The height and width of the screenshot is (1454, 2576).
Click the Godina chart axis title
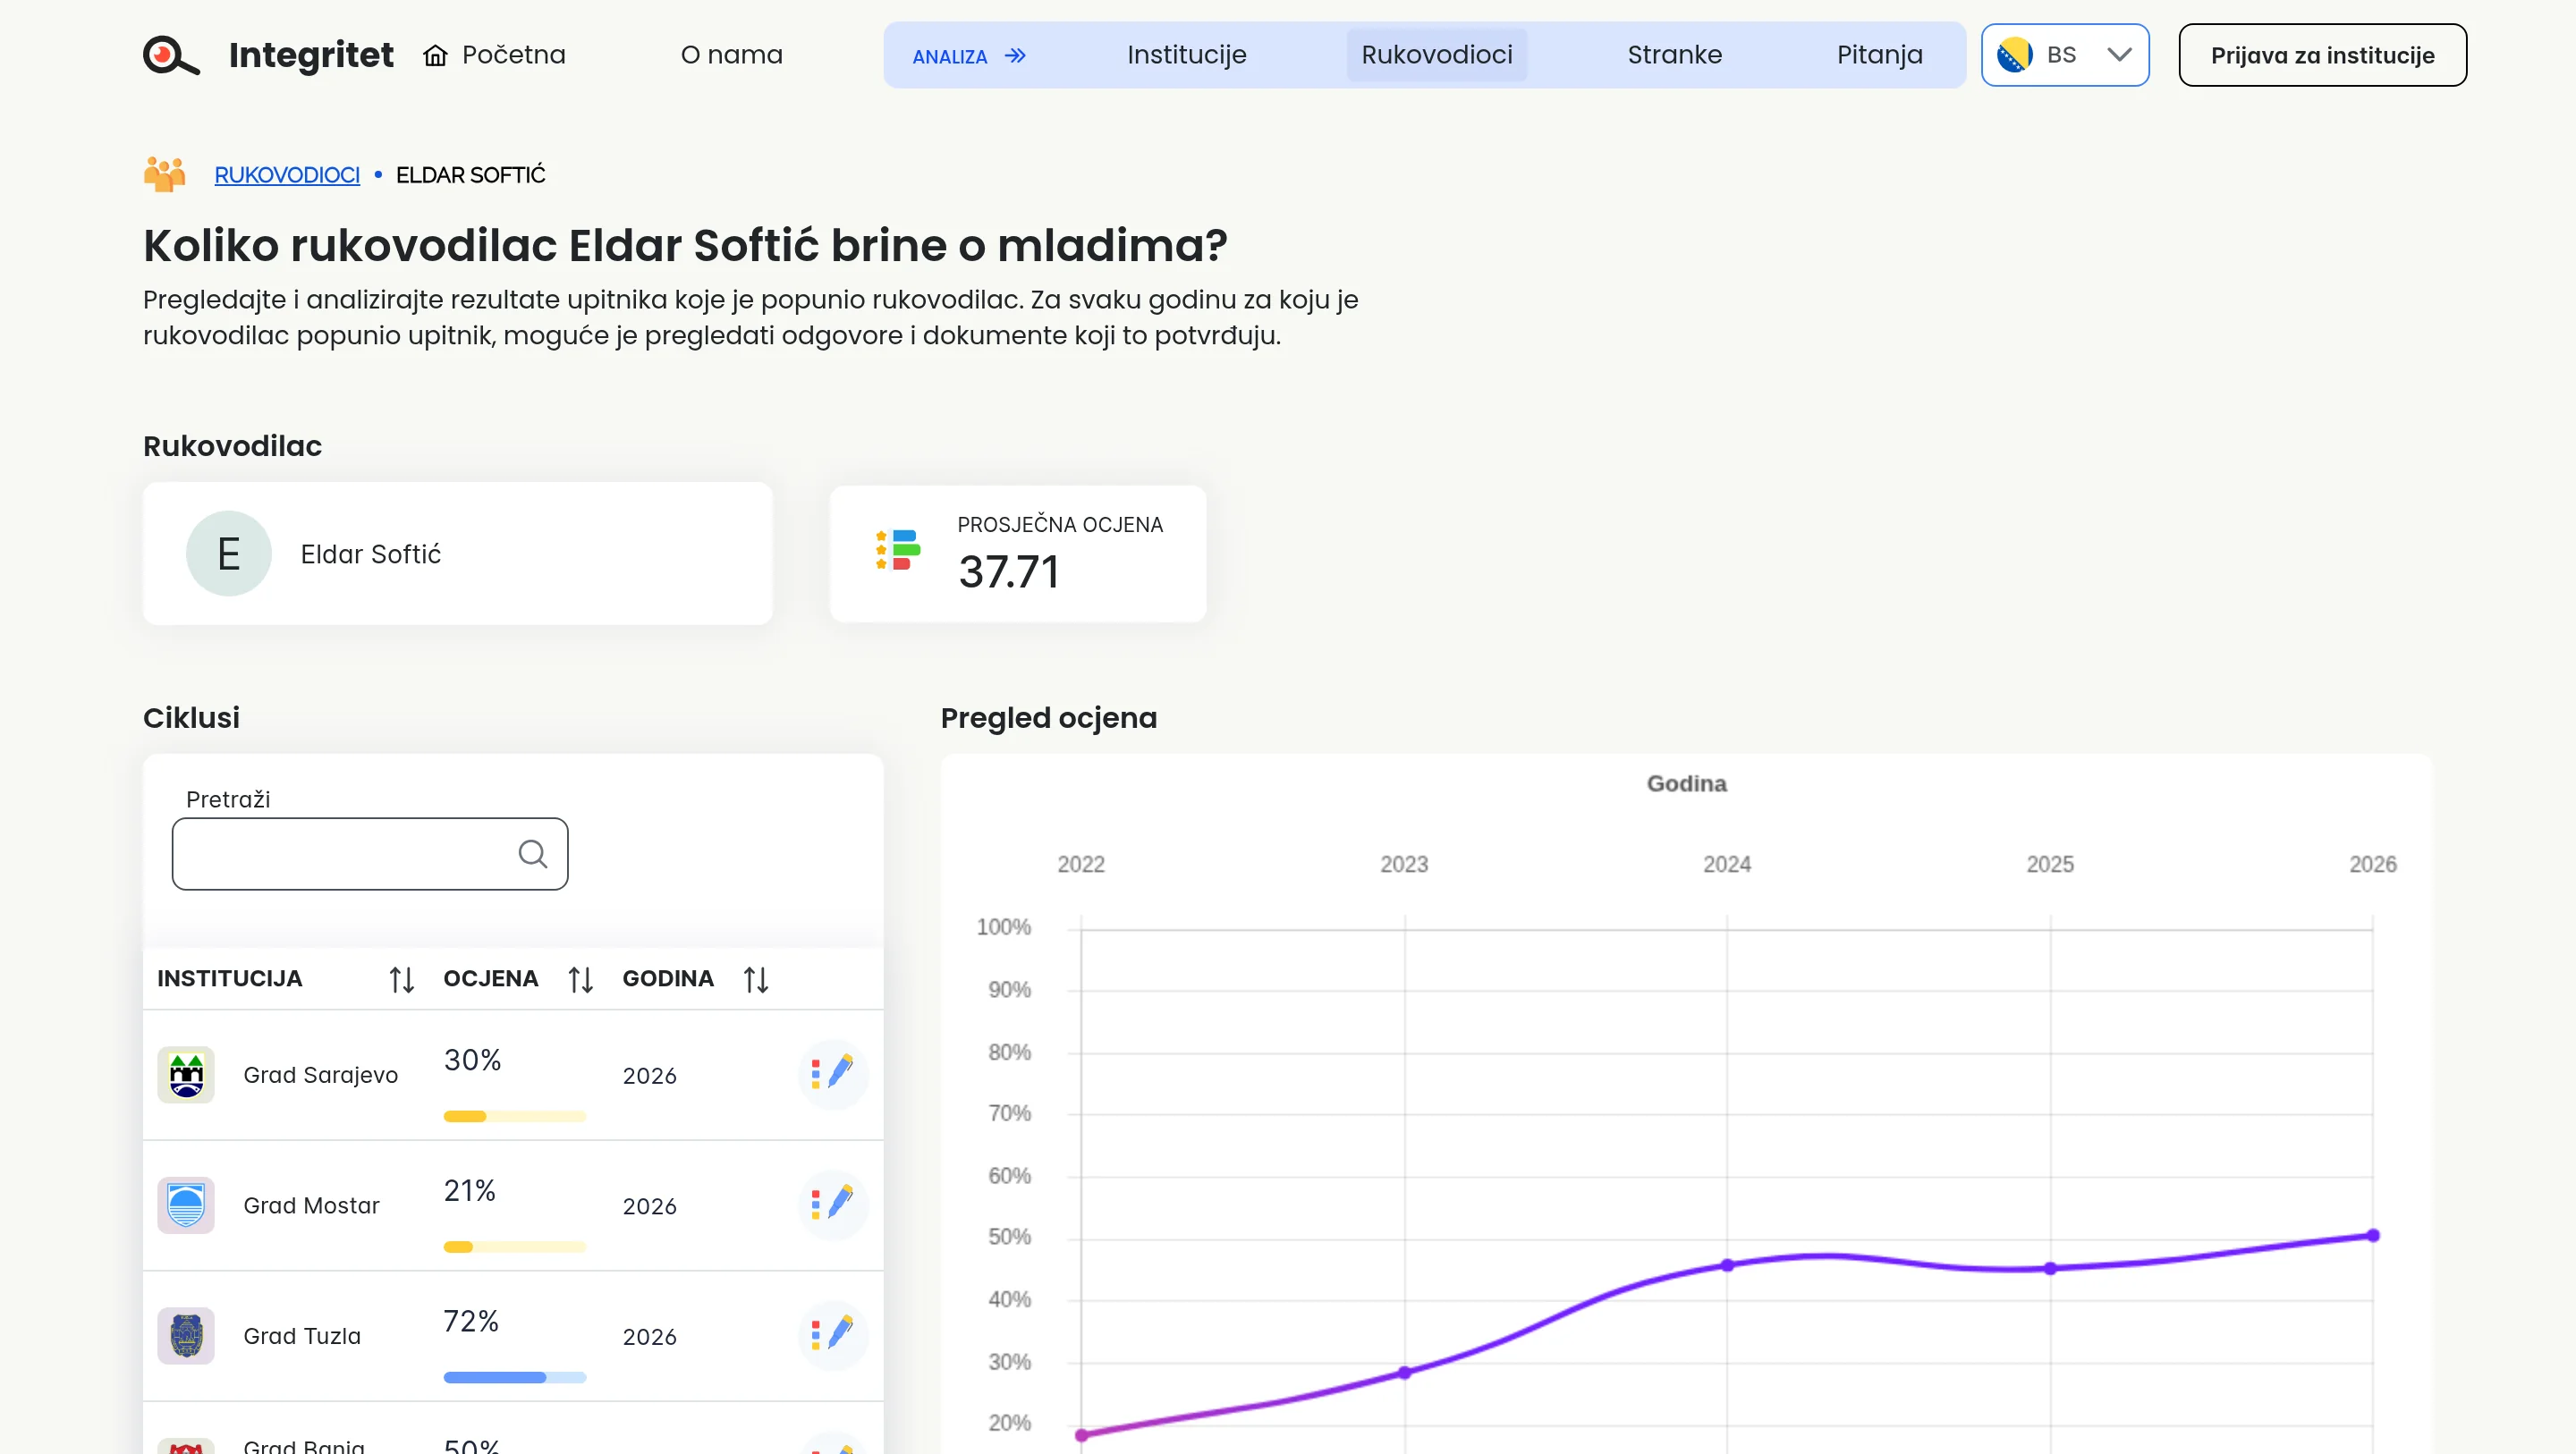coord(1687,784)
